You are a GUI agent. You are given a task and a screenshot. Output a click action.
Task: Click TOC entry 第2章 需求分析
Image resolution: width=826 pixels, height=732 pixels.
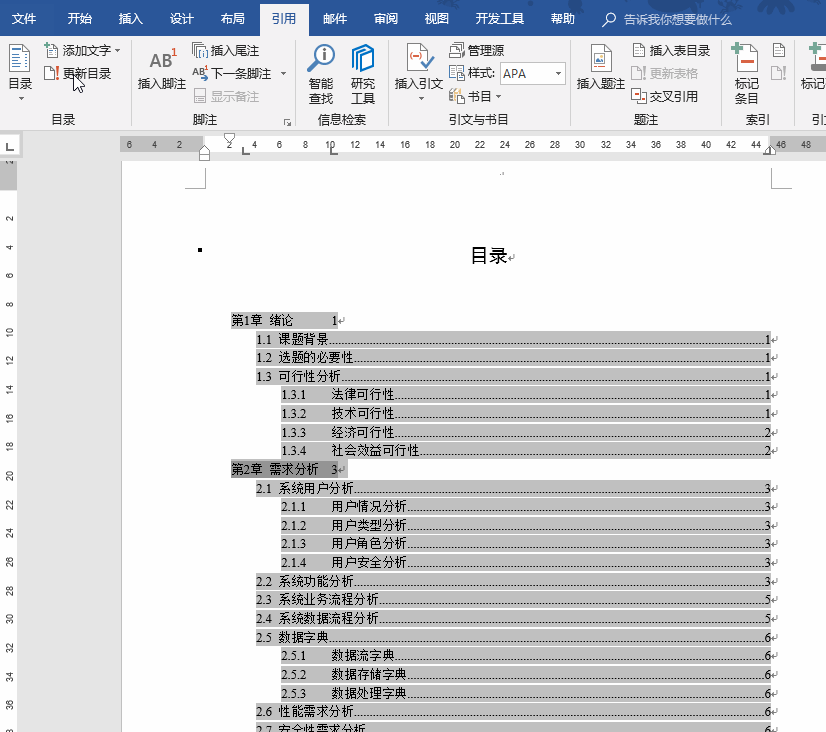point(284,469)
